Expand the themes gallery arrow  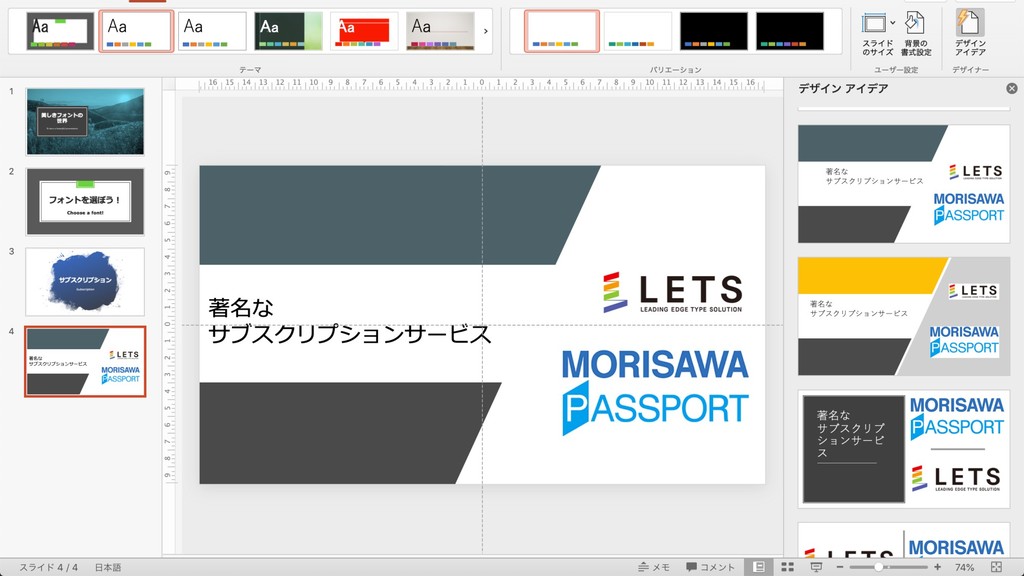[x=485, y=31]
